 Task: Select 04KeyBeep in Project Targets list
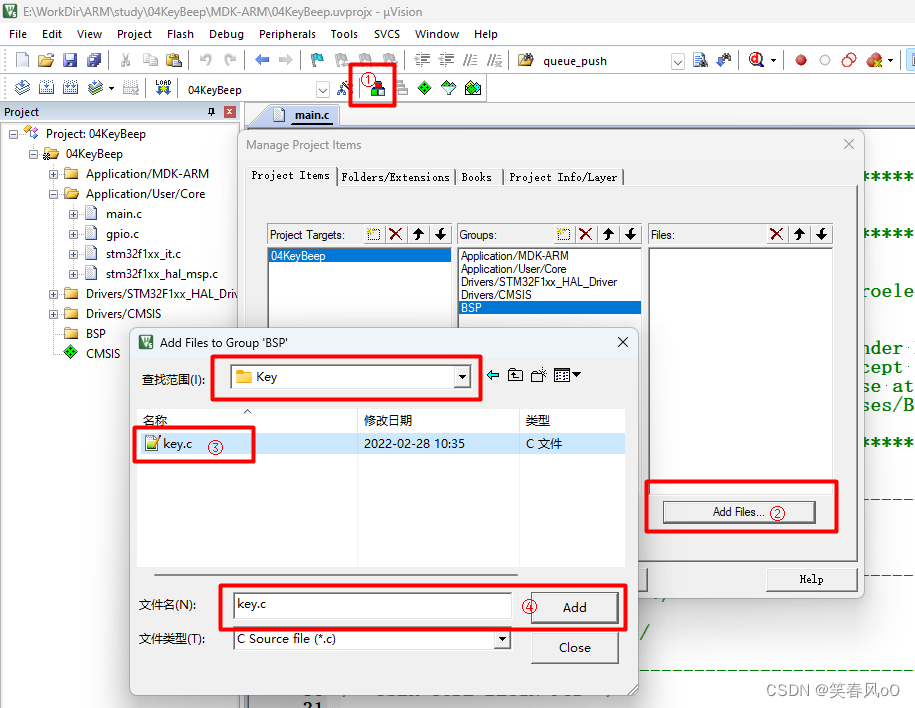[359, 256]
